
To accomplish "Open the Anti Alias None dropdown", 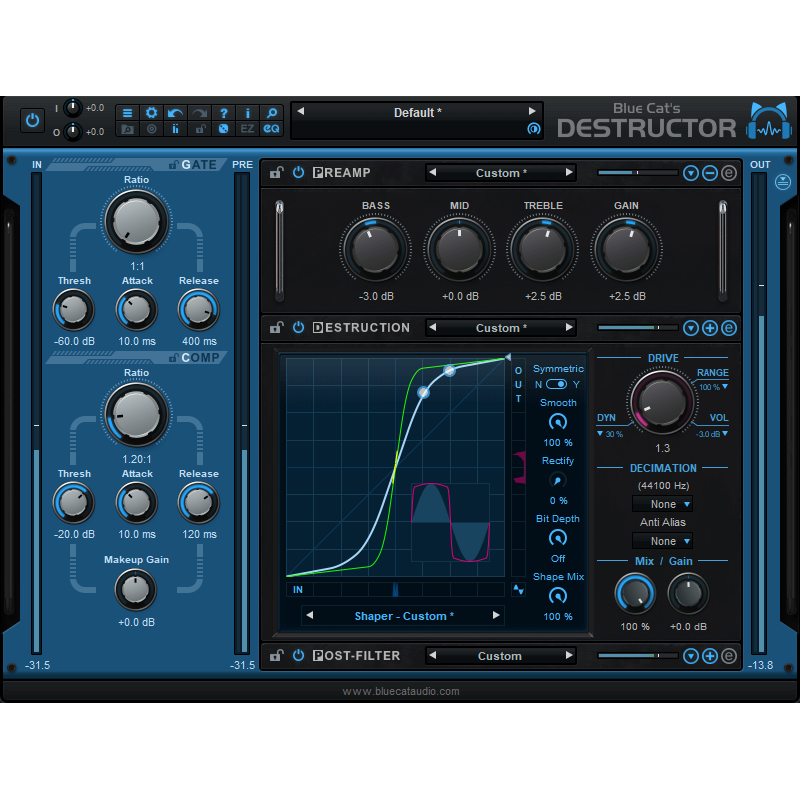I will (663, 540).
